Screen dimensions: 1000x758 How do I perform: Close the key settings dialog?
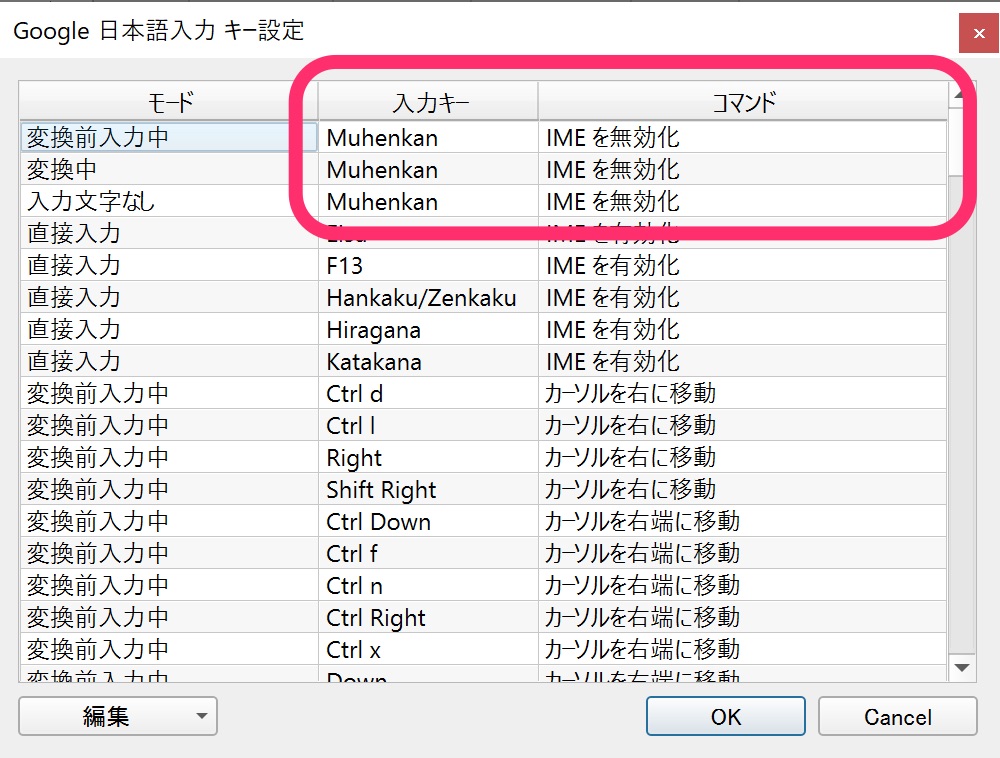[979, 33]
